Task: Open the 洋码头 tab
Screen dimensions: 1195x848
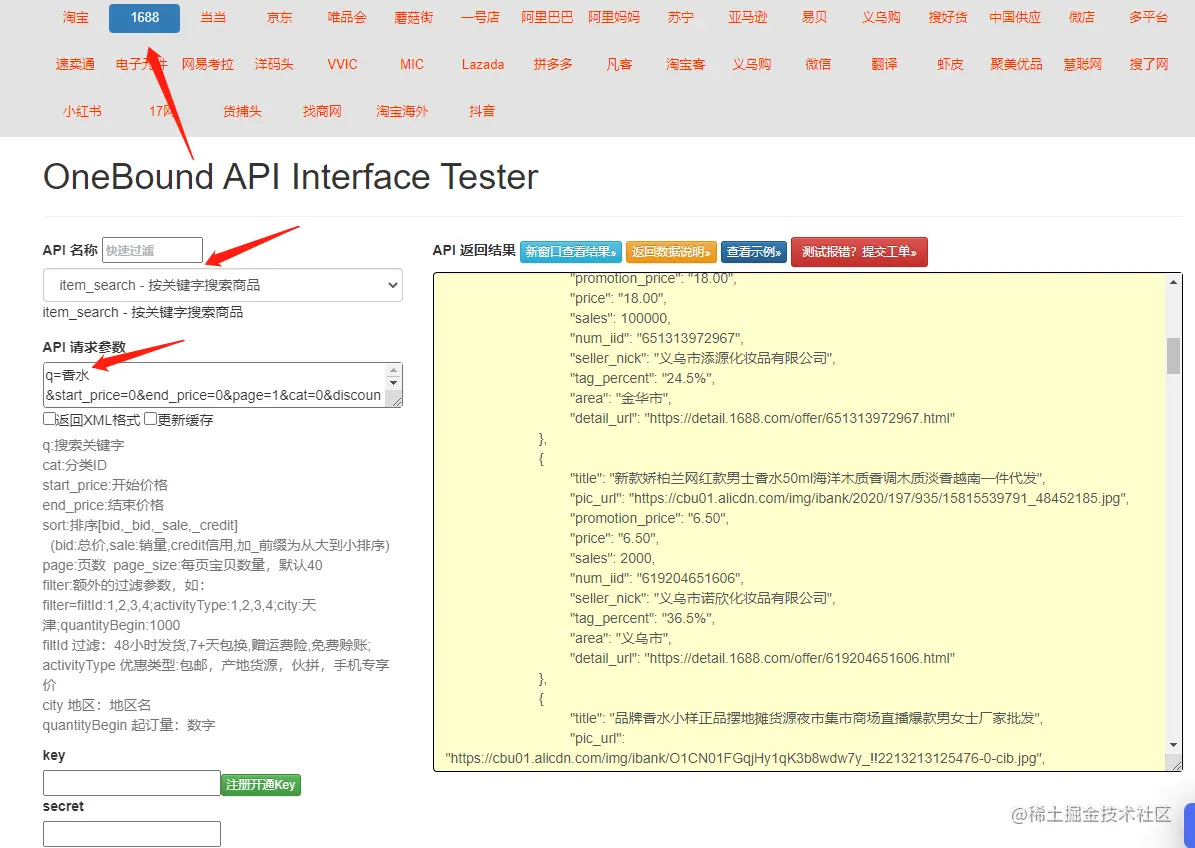Action: point(274,65)
